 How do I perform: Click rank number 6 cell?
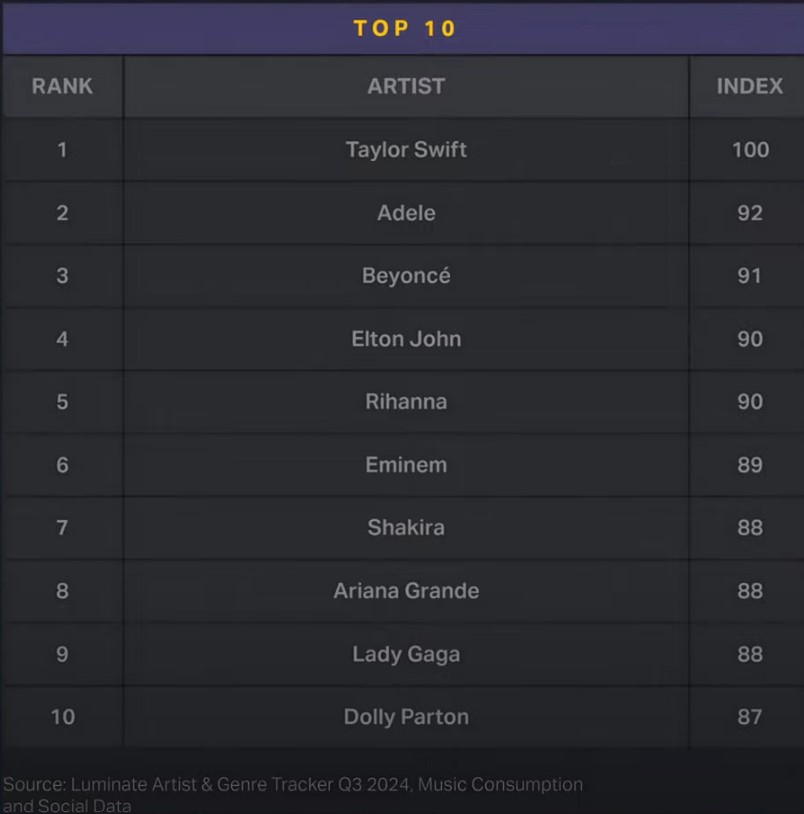pyautogui.click(x=62, y=465)
